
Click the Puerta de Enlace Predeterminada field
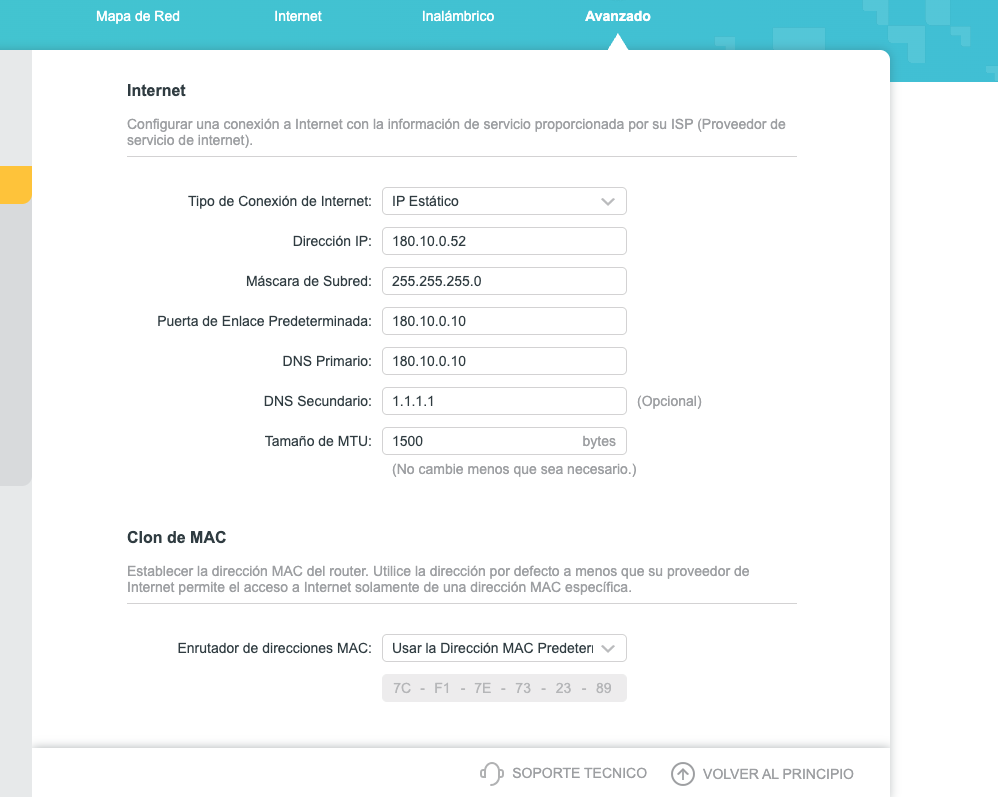click(504, 321)
